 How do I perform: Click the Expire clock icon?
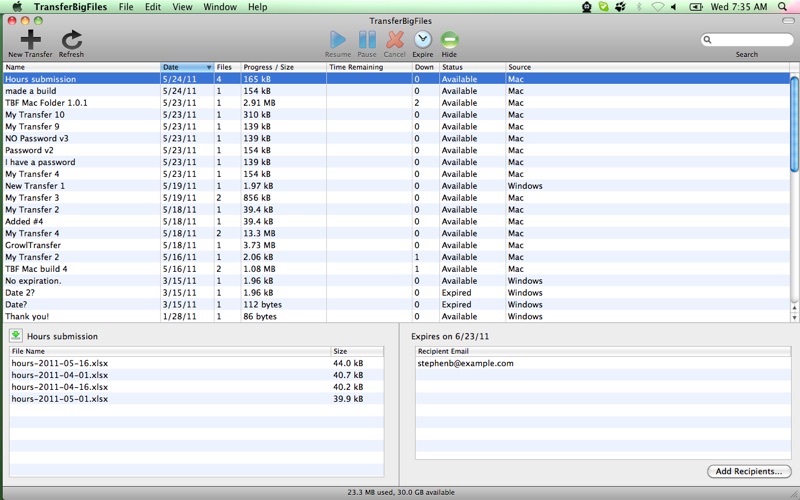[422, 39]
